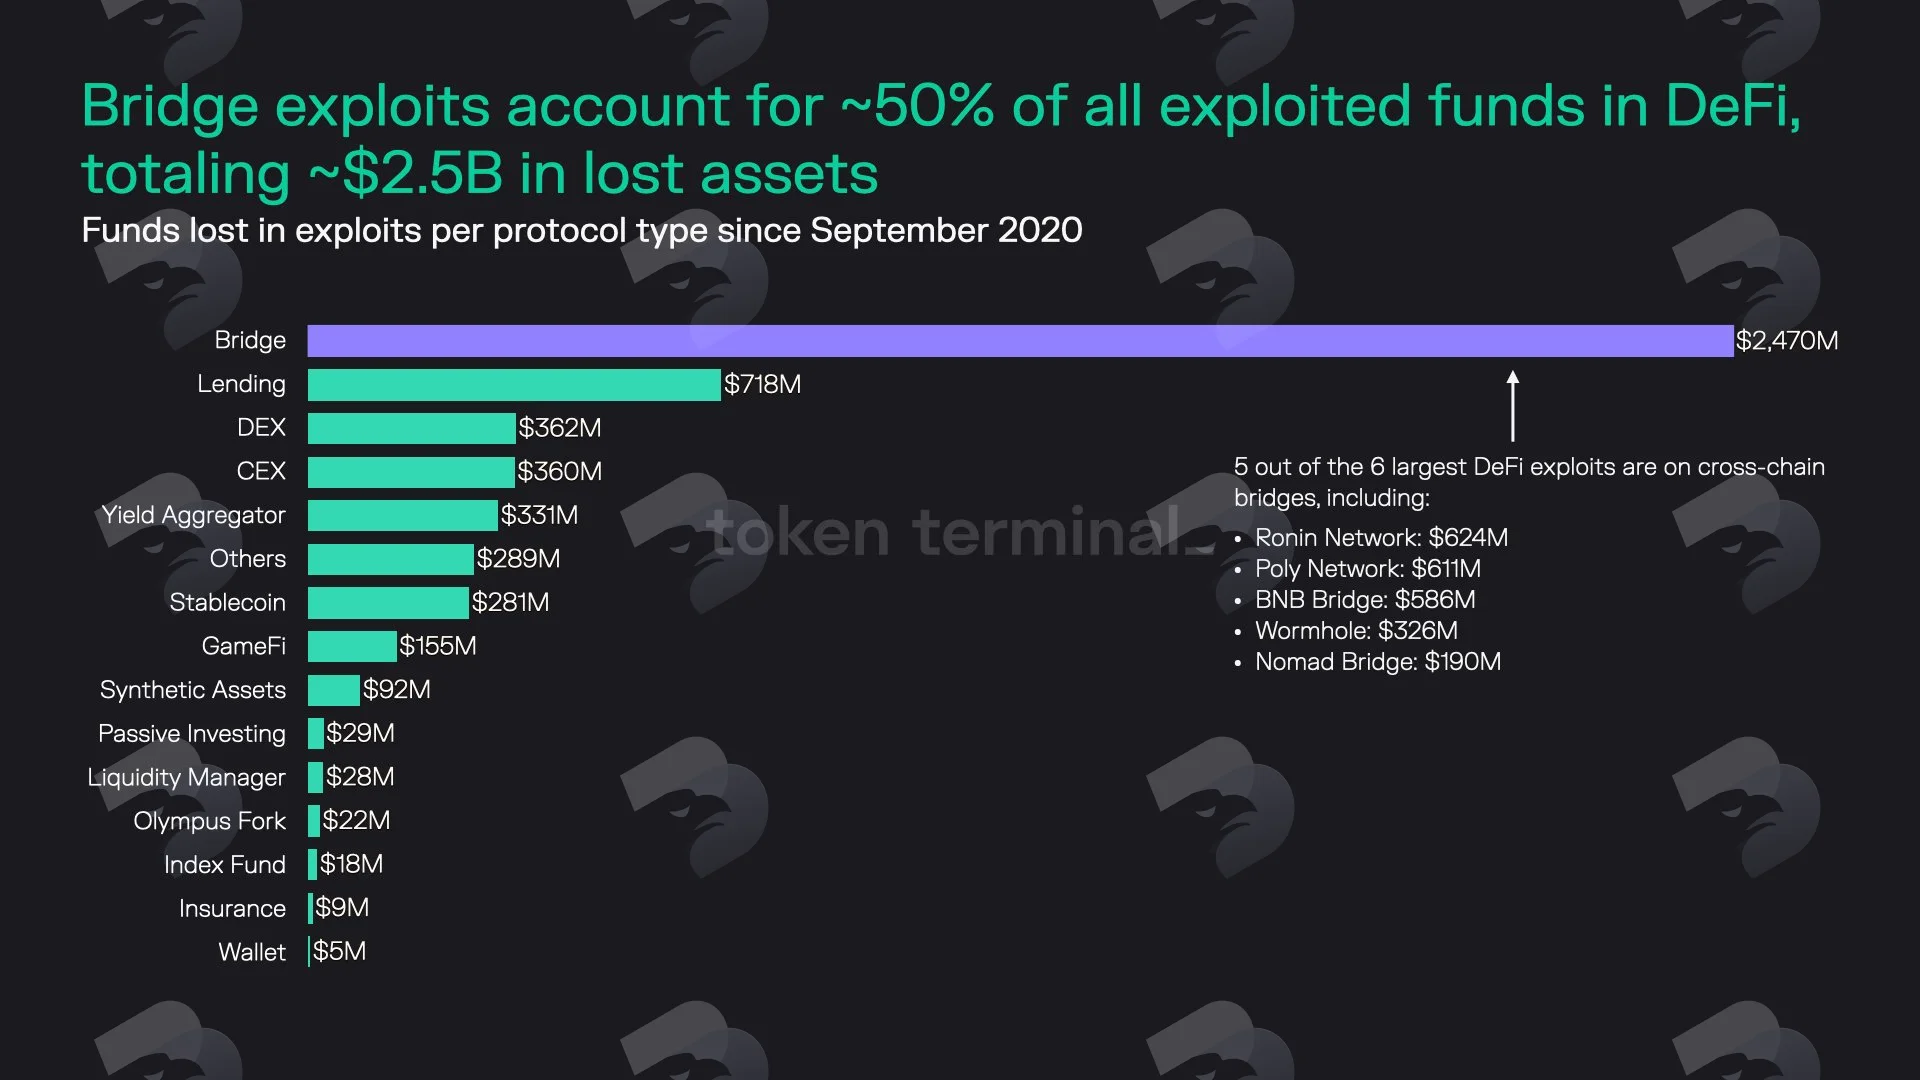Click the subtitle about funds lost since September 2020
Image resolution: width=1920 pixels, height=1080 pixels.
582,231
